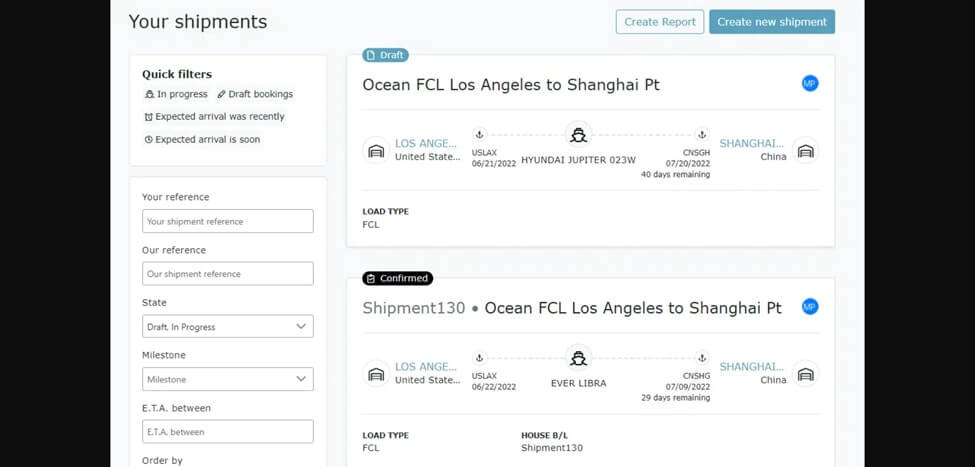Click the warehouse icon beside Shipment130 origin
The image size is (975, 467).
pos(377,373)
